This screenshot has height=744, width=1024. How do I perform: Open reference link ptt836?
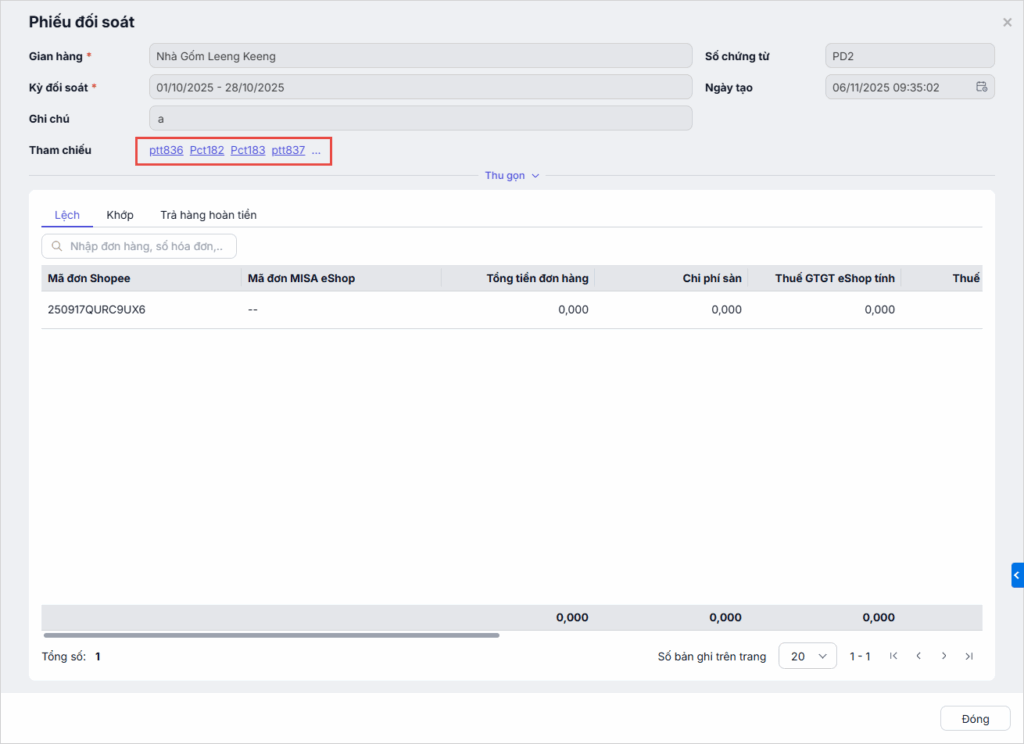pos(166,150)
